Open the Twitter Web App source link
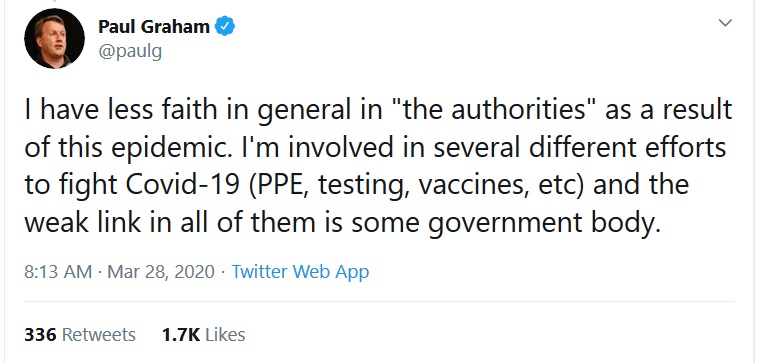757x363 pixels. (x=300, y=271)
